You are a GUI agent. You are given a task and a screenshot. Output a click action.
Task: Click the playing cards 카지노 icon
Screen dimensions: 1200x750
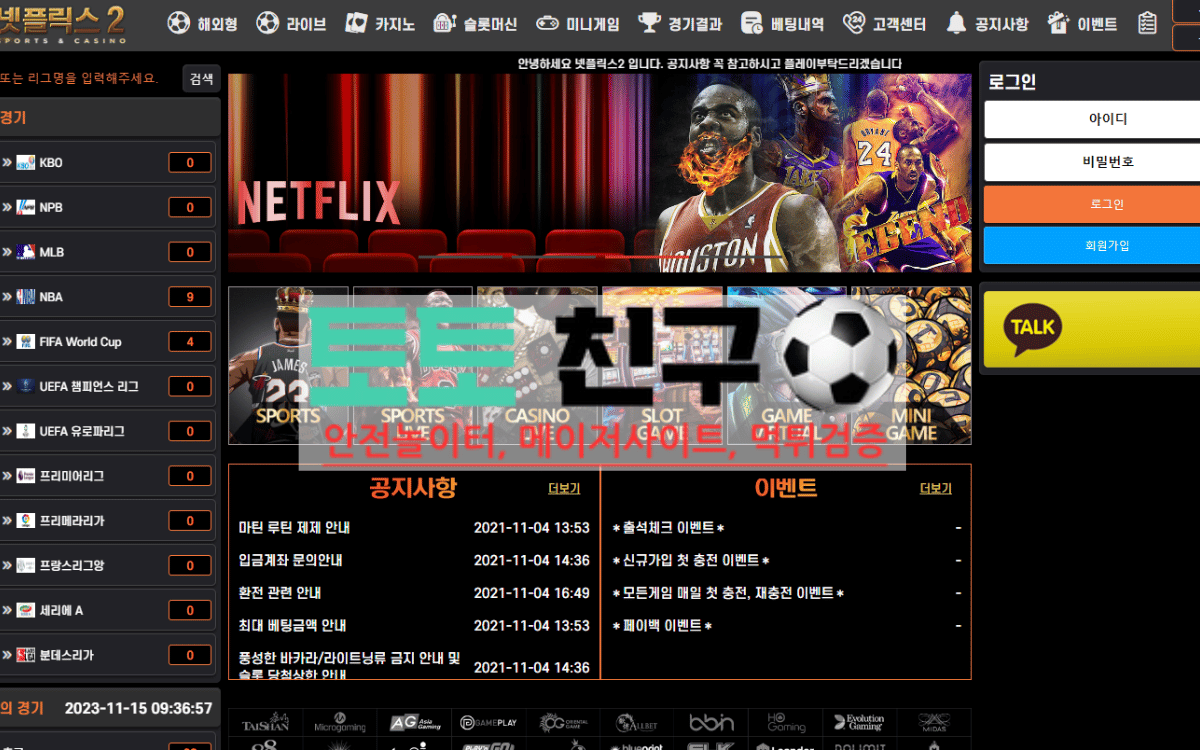pyautogui.click(x=356, y=23)
